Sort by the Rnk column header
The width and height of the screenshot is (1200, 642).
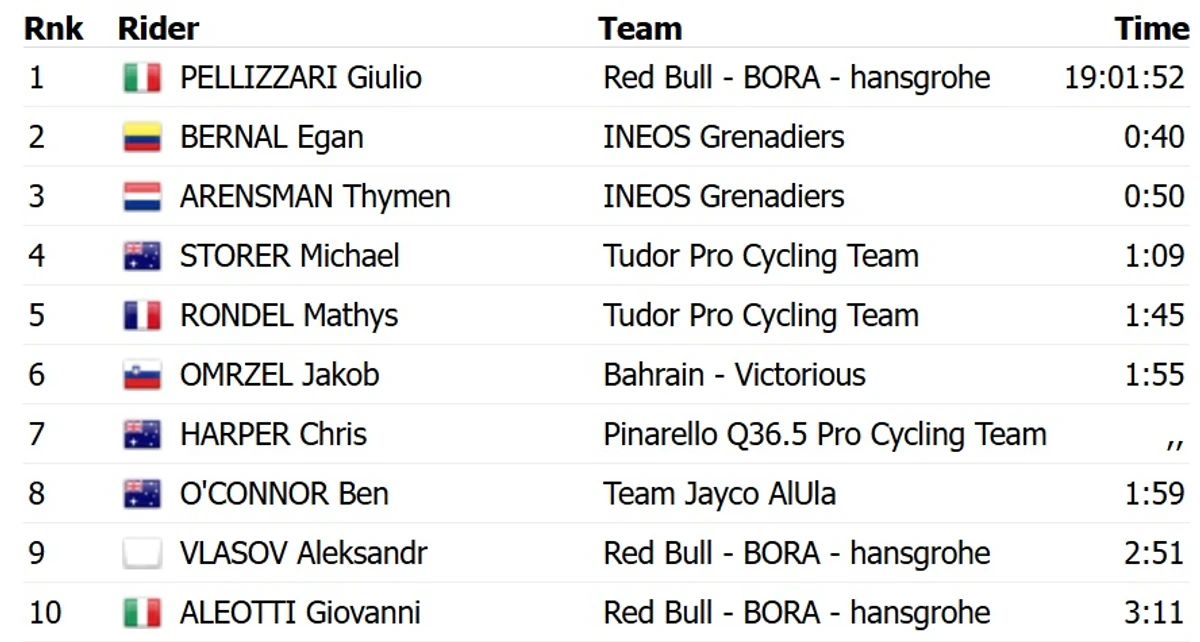point(53,28)
